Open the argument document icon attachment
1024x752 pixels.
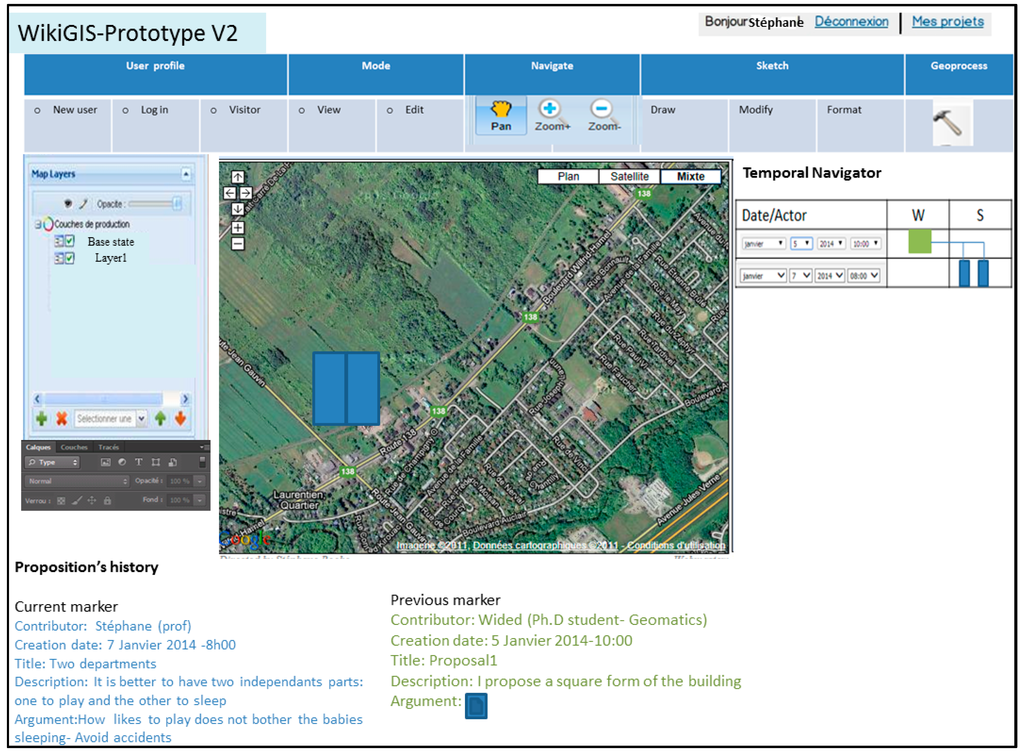(x=476, y=706)
